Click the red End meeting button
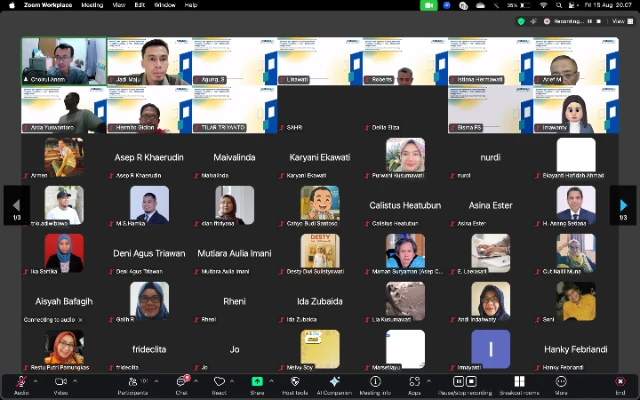Screen dimensions: 640x400 tap(620, 382)
